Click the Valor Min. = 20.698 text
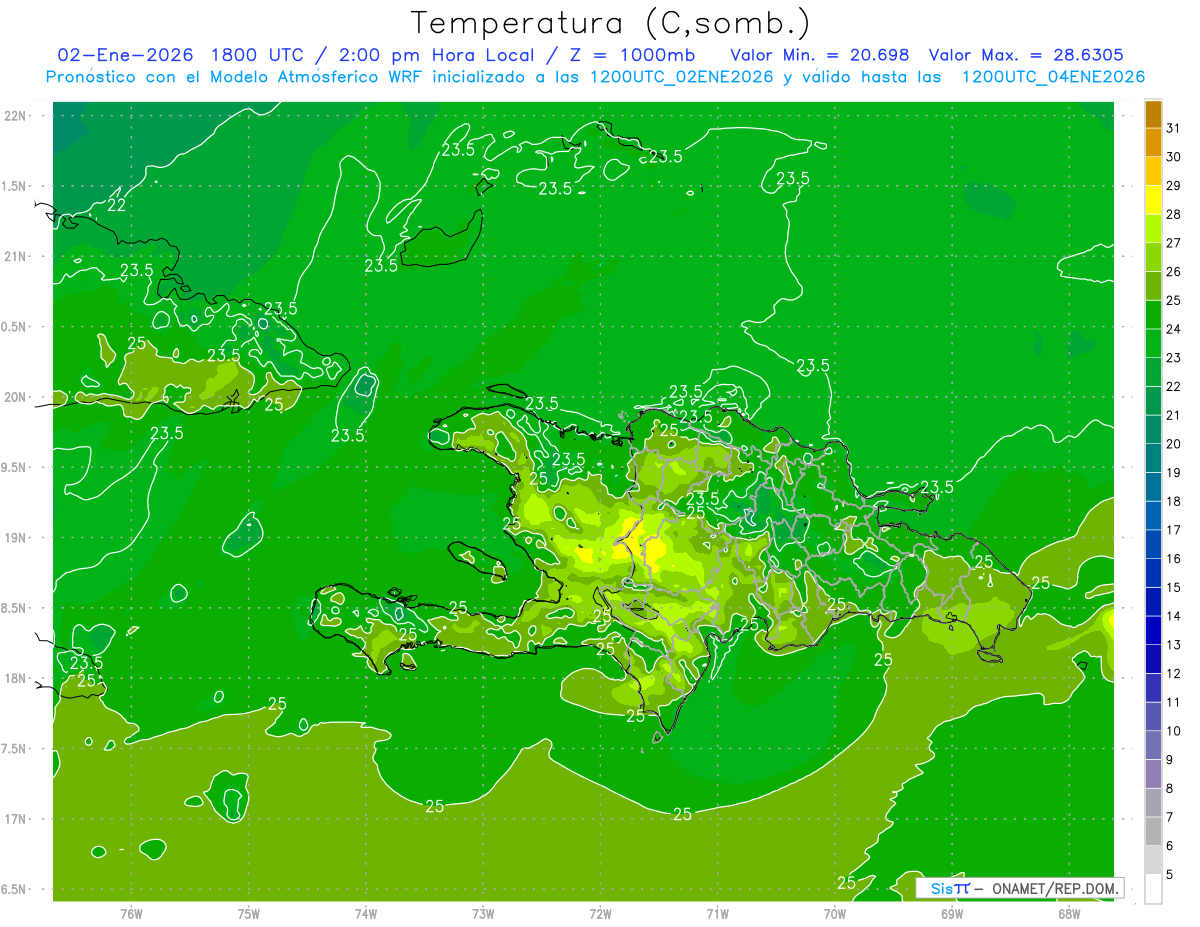The width and height of the screenshot is (1200, 927). pyautogui.click(x=820, y=55)
